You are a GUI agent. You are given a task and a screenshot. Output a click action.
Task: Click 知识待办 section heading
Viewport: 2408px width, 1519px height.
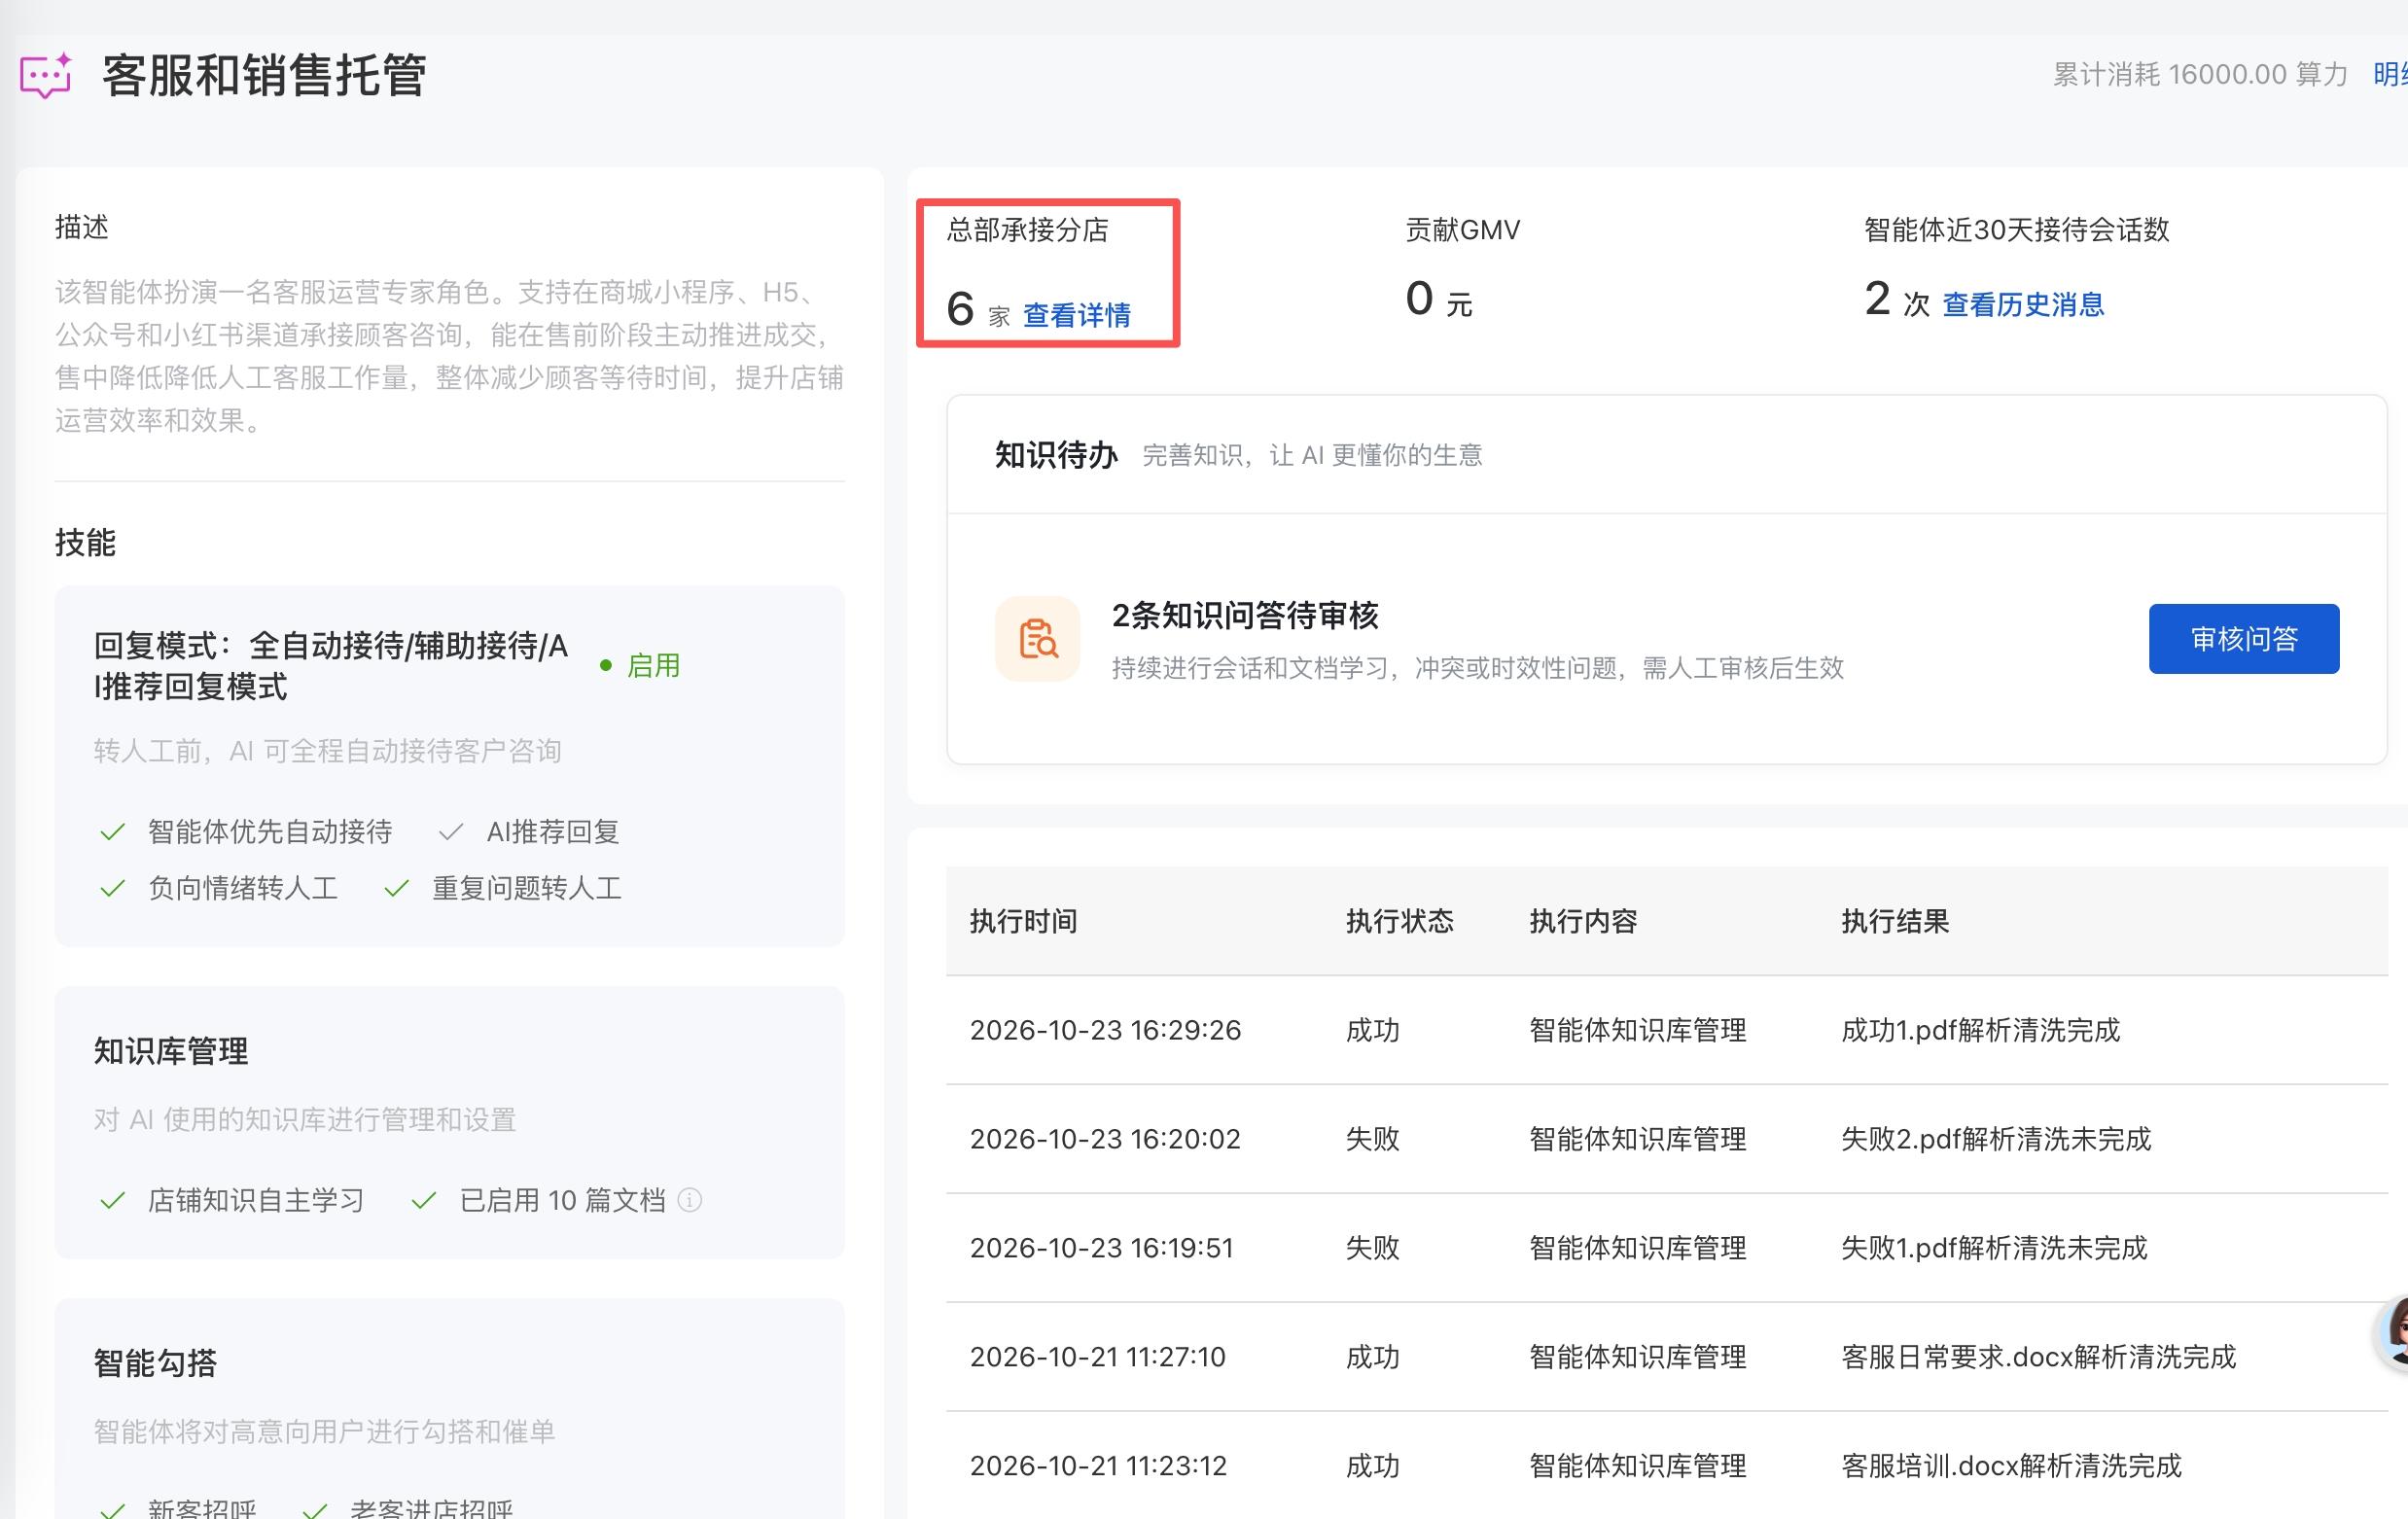1056,455
